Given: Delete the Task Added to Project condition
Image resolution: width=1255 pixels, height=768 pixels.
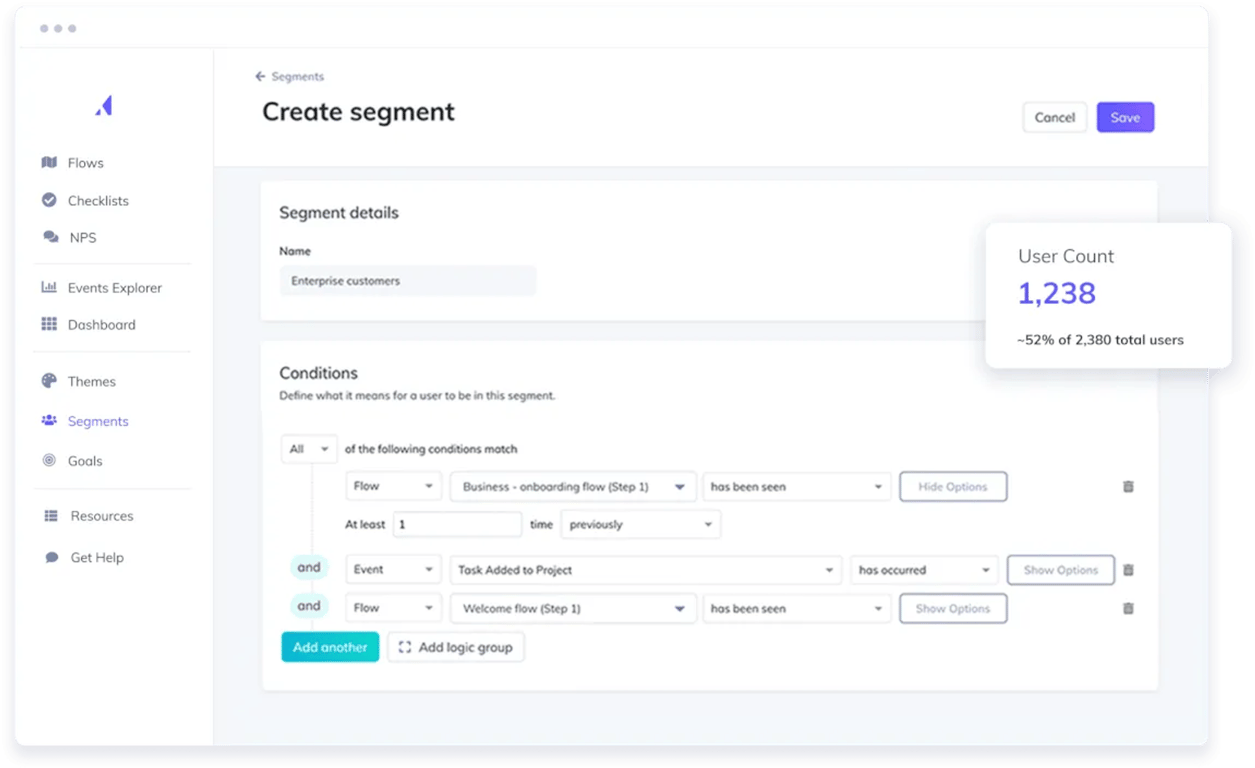Looking at the screenshot, I should [x=1128, y=570].
